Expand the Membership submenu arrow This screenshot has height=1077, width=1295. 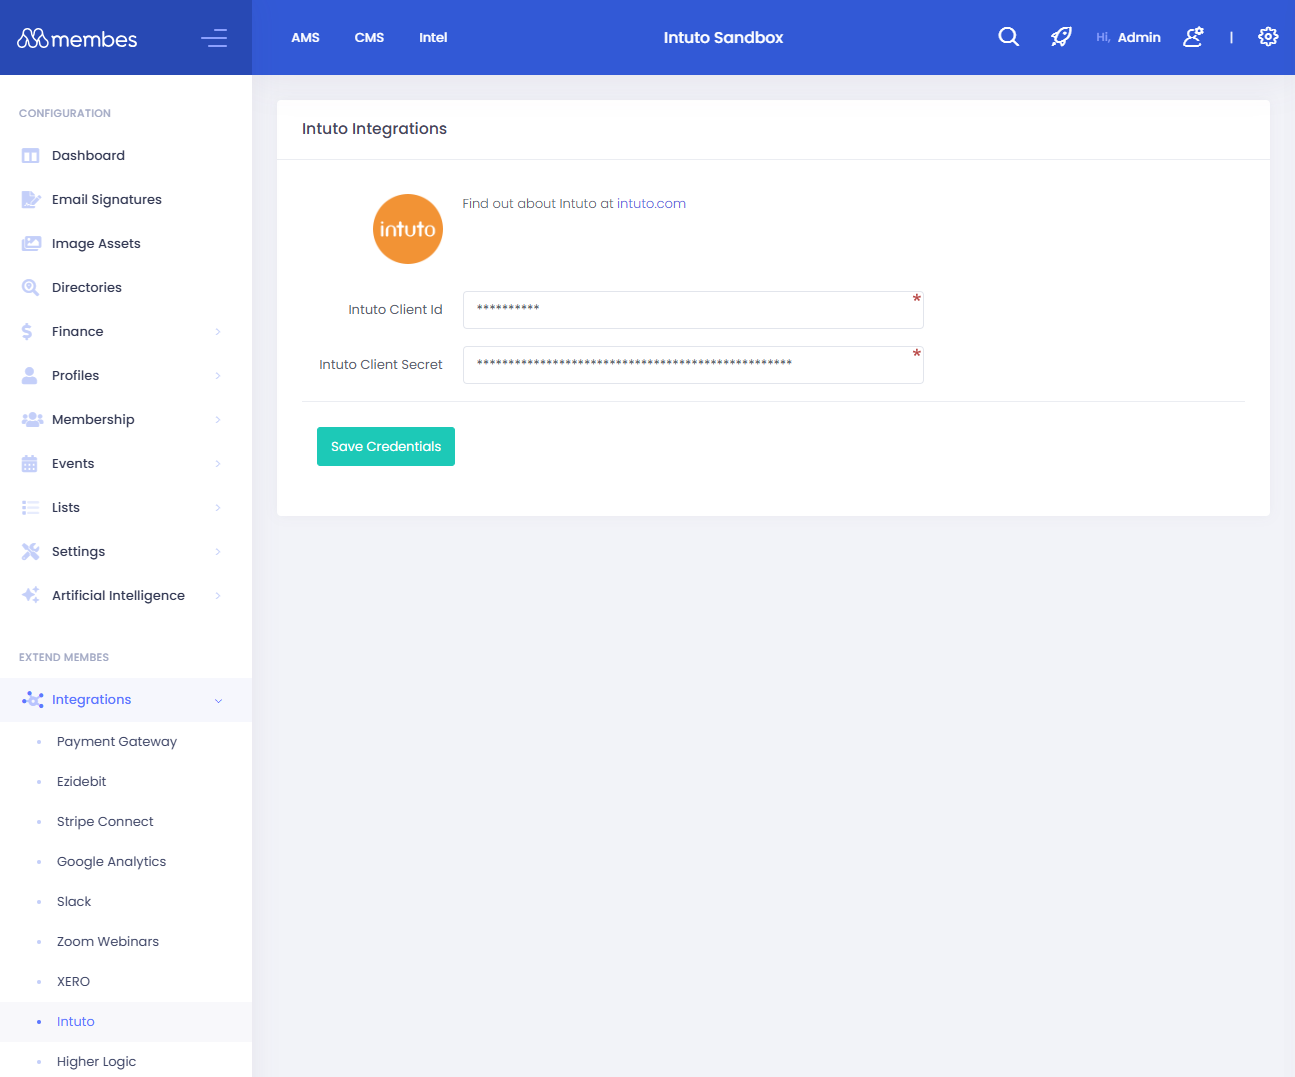pyautogui.click(x=218, y=420)
